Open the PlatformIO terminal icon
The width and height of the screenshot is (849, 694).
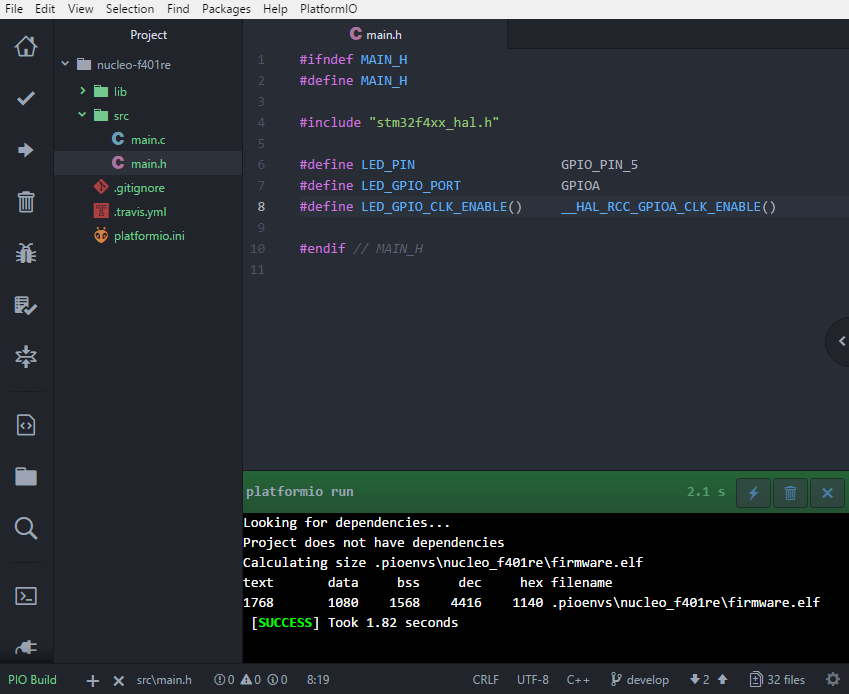[x=25, y=596]
